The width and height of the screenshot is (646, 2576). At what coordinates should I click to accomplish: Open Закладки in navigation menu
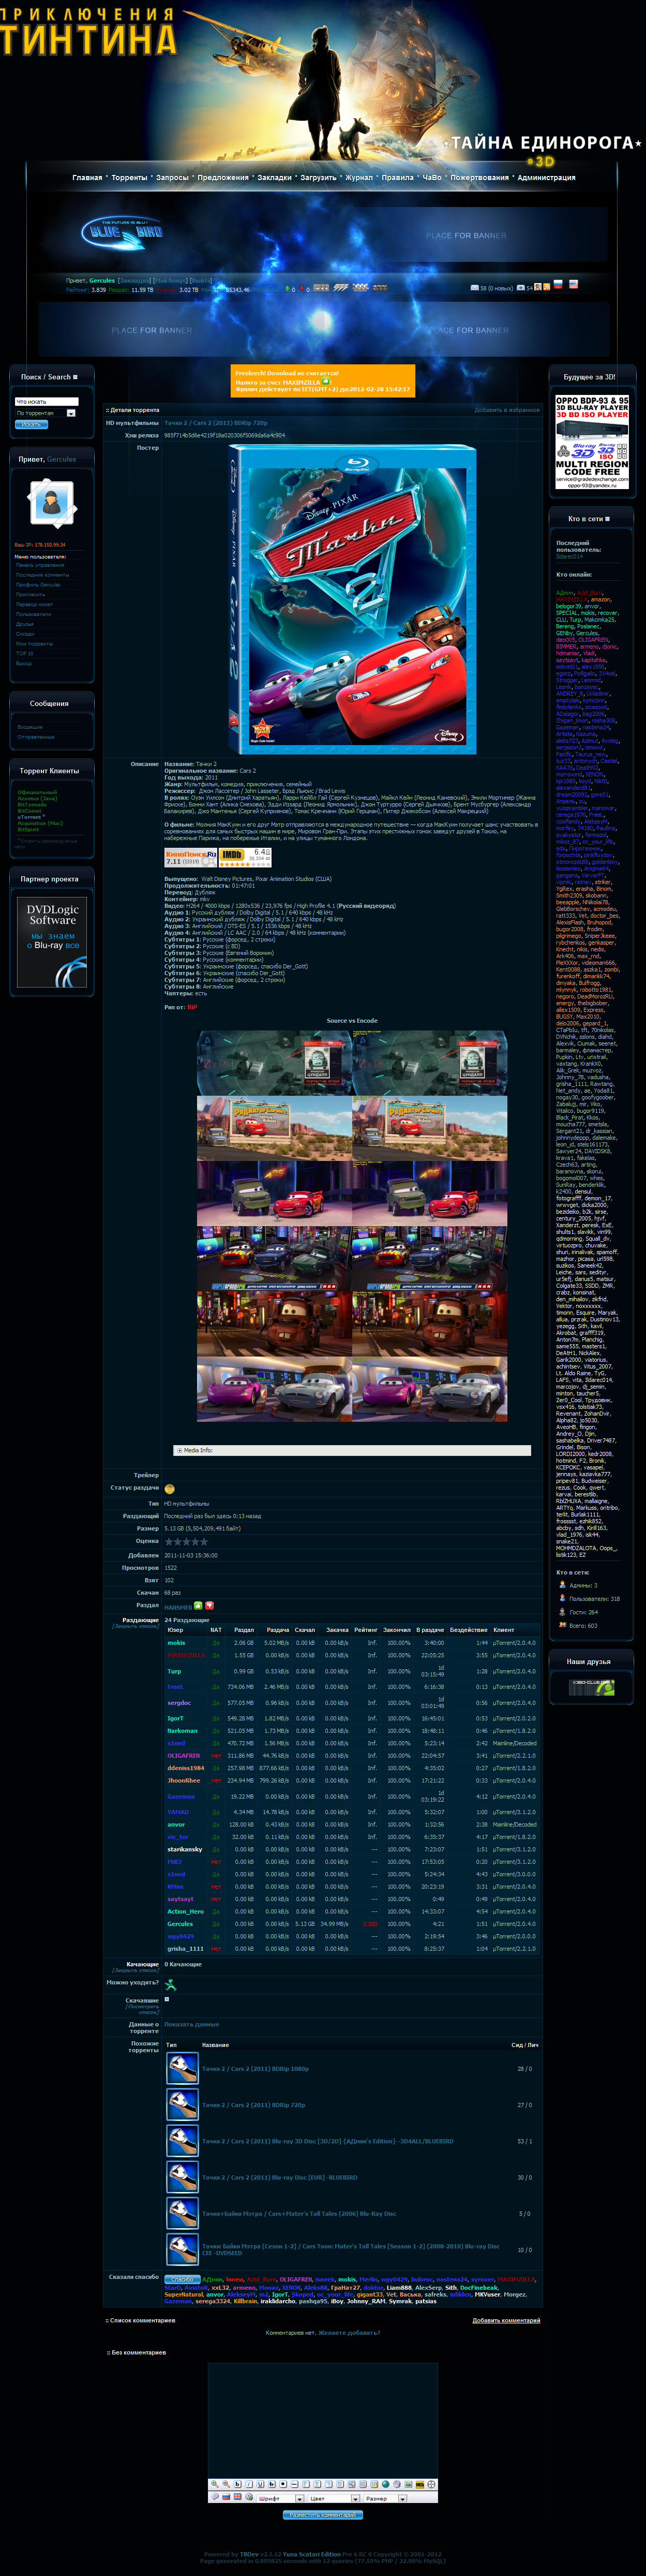pyautogui.click(x=274, y=177)
